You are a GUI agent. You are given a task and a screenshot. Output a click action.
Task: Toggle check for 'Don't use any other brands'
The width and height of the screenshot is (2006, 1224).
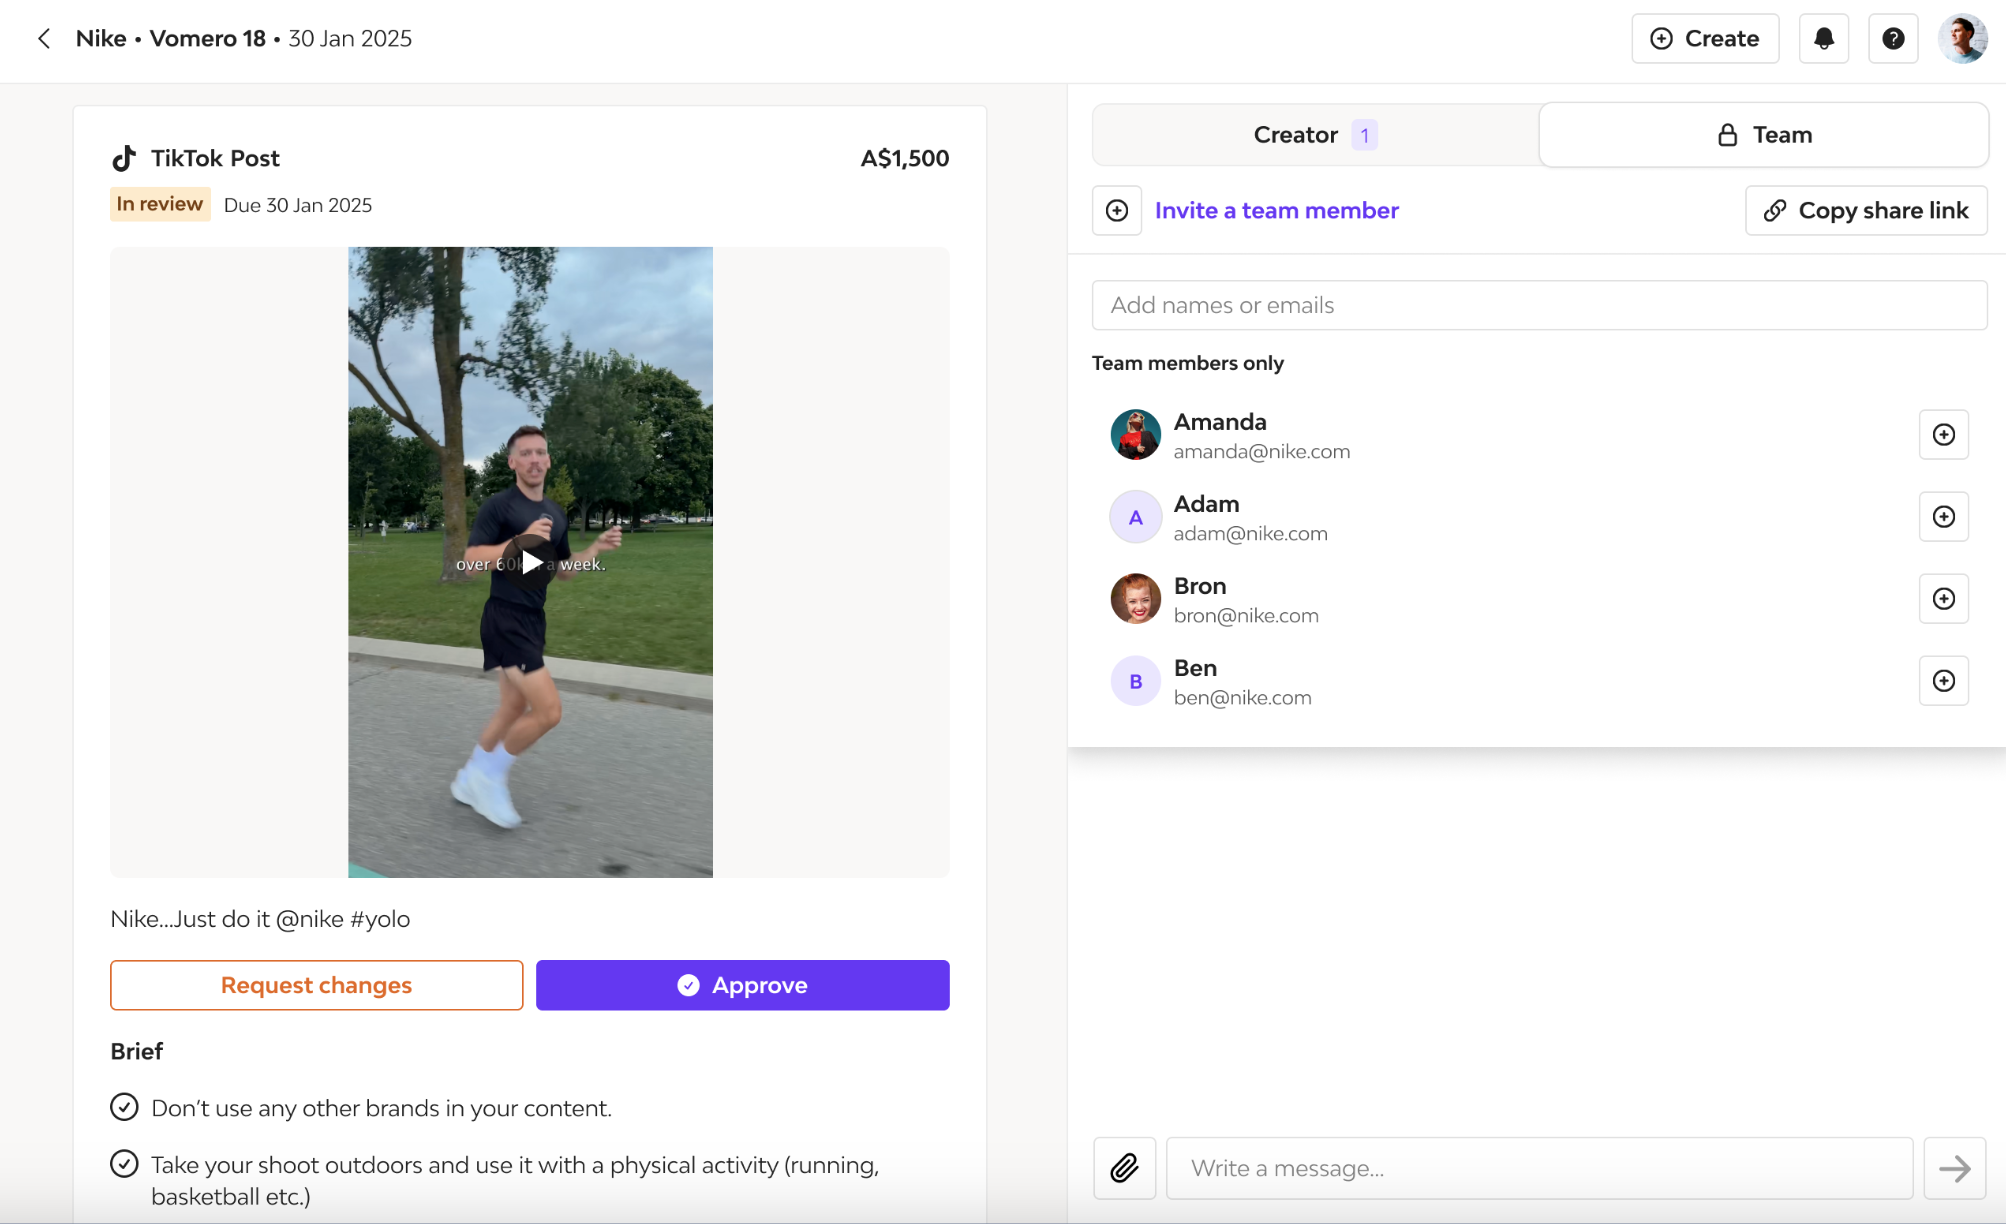tap(124, 1107)
